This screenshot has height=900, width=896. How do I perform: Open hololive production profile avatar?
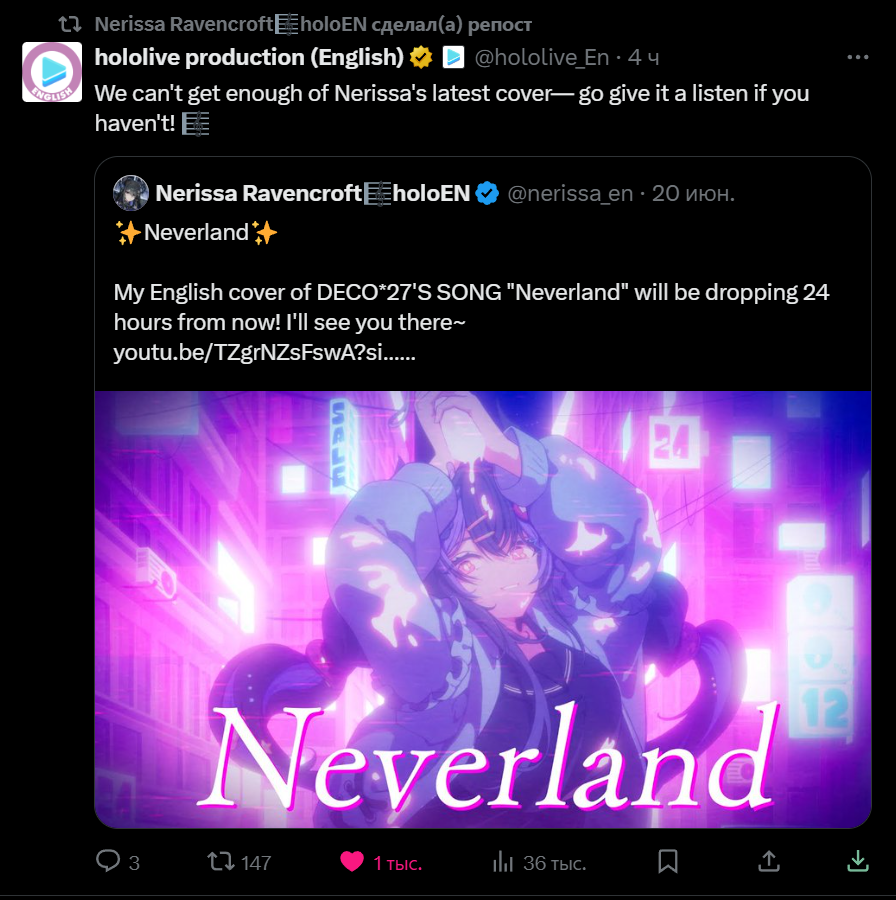(52, 72)
